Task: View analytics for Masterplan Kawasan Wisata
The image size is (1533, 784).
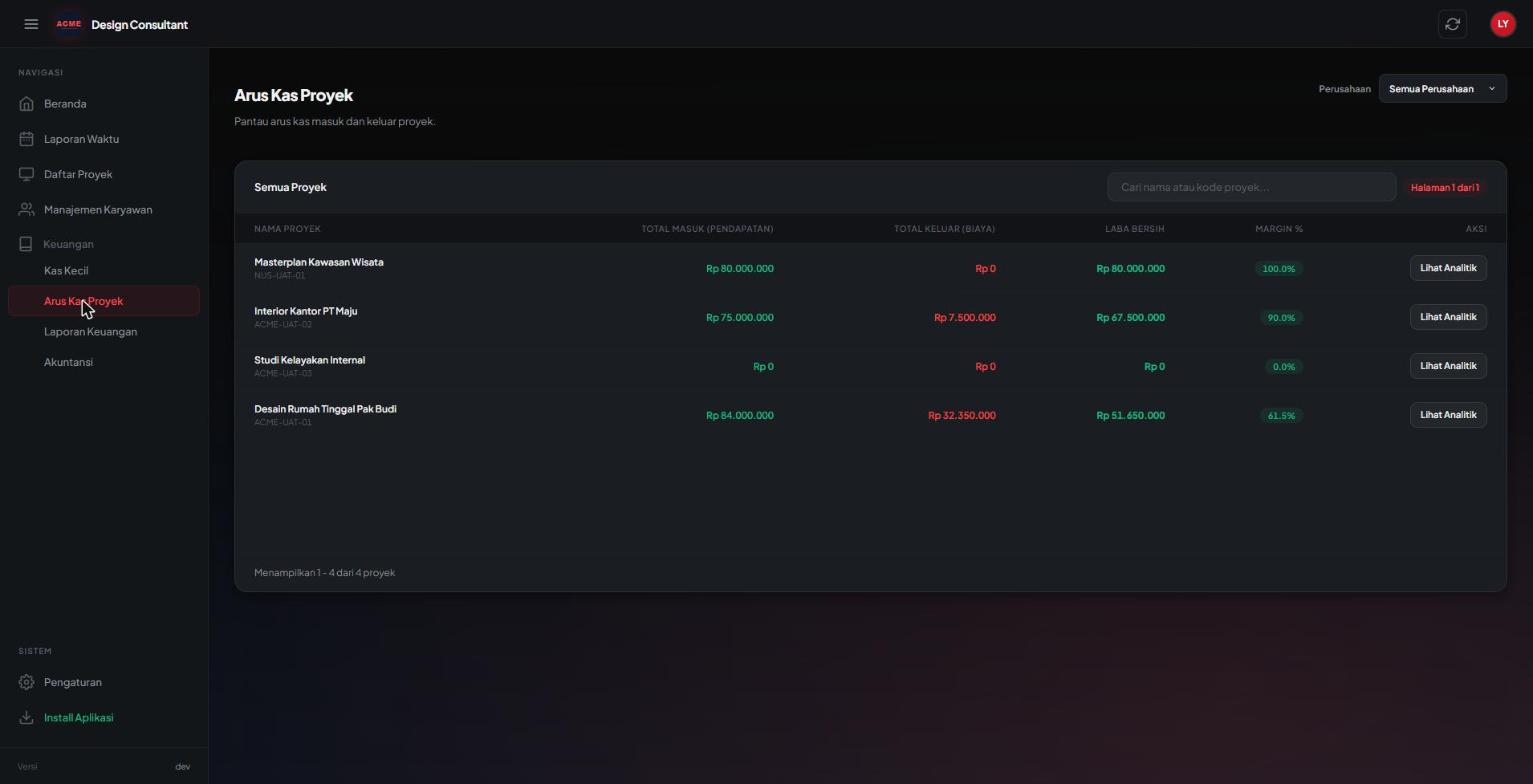Action: pyautogui.click(x=1448, y=268)
